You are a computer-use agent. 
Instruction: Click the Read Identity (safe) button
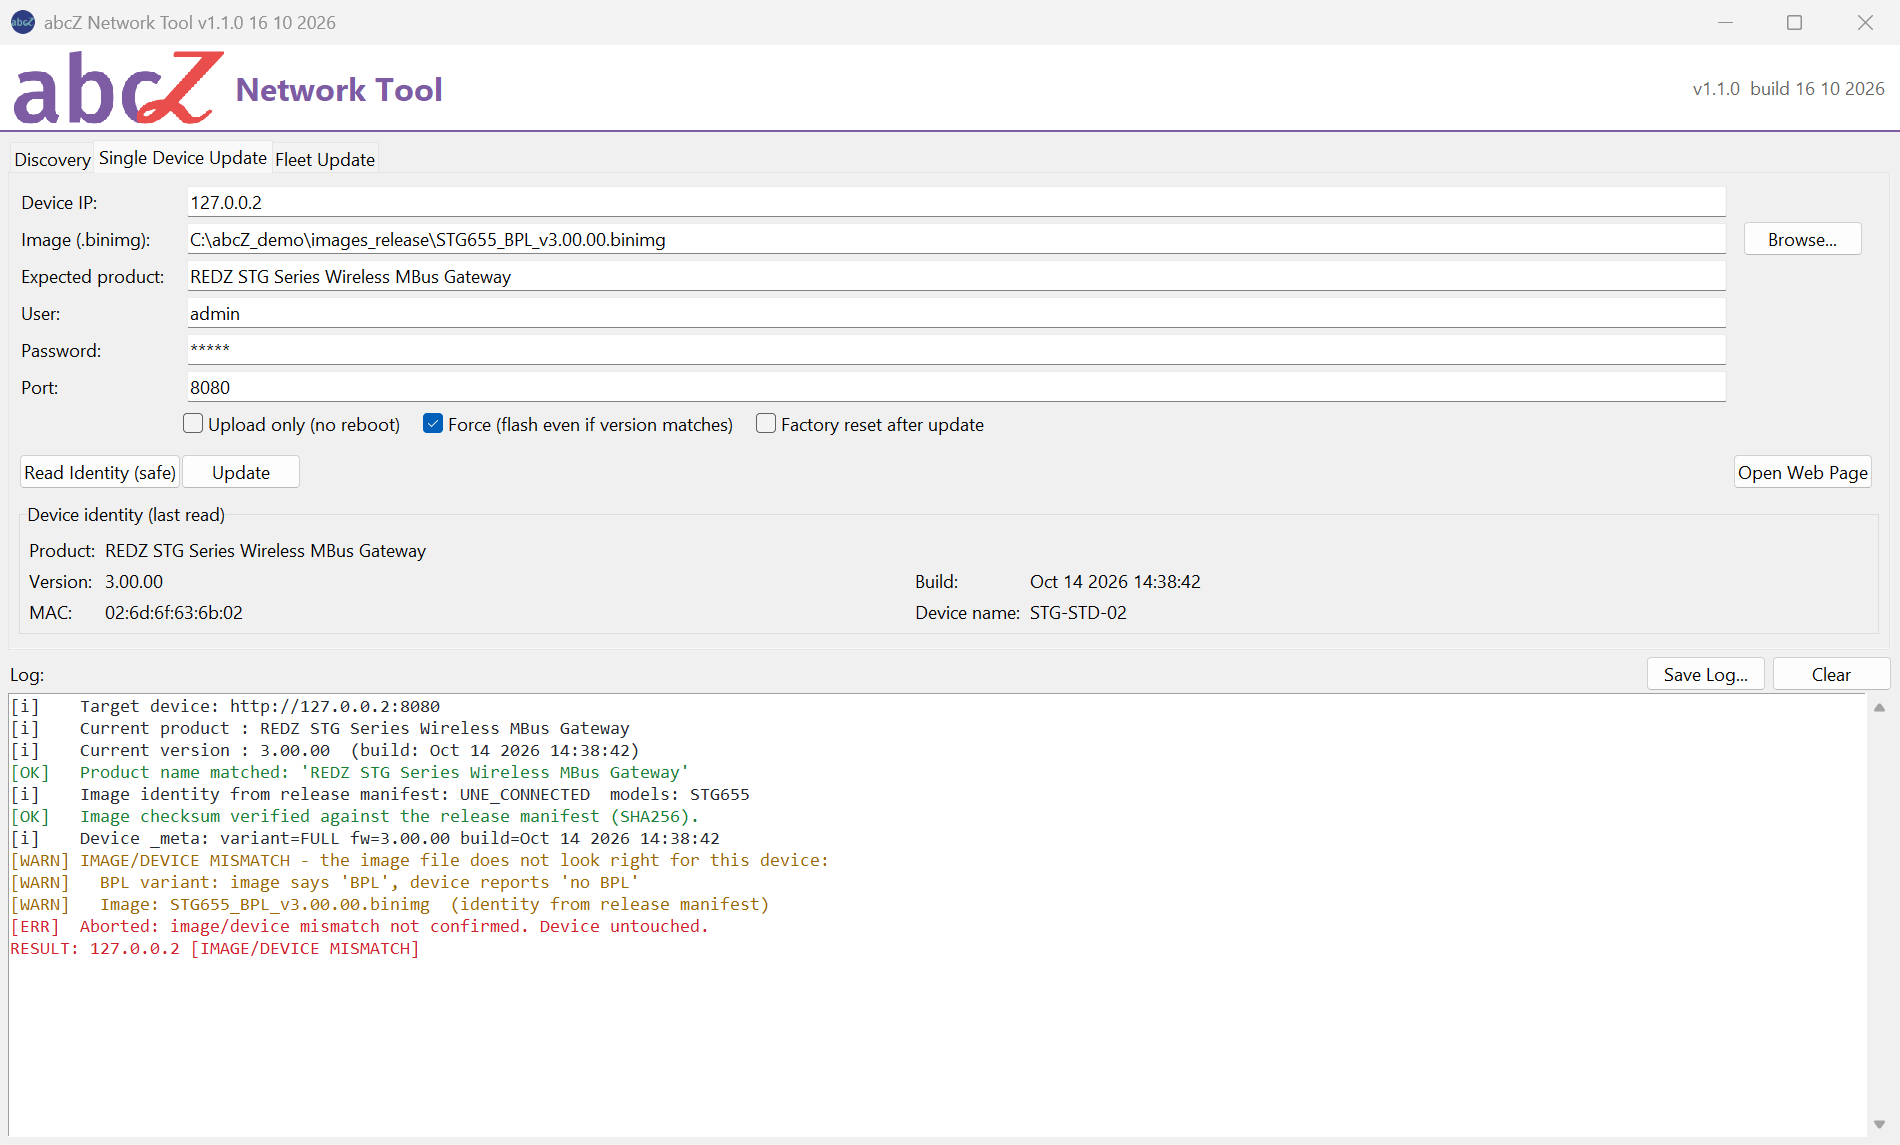pyautogui.click(x=100, y=472)
